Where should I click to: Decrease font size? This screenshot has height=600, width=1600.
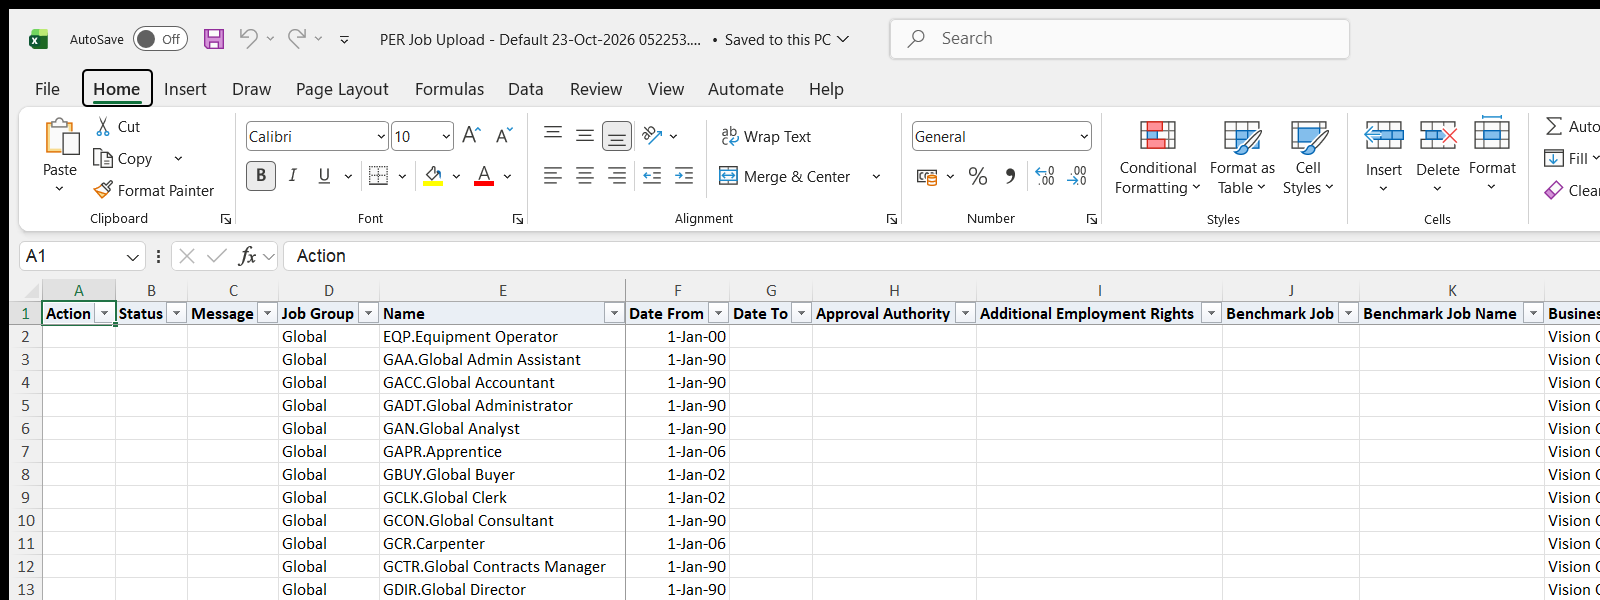(x=505, y=136)
